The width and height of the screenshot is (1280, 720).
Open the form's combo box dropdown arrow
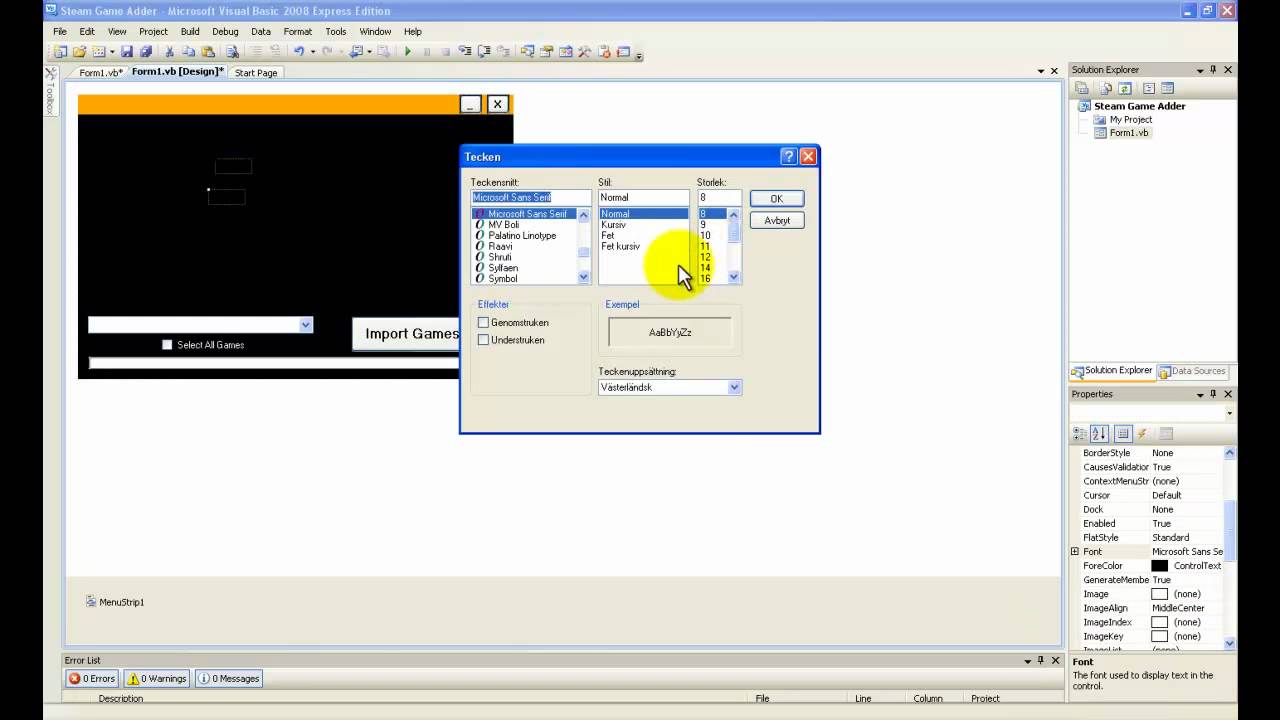(306, 324)
